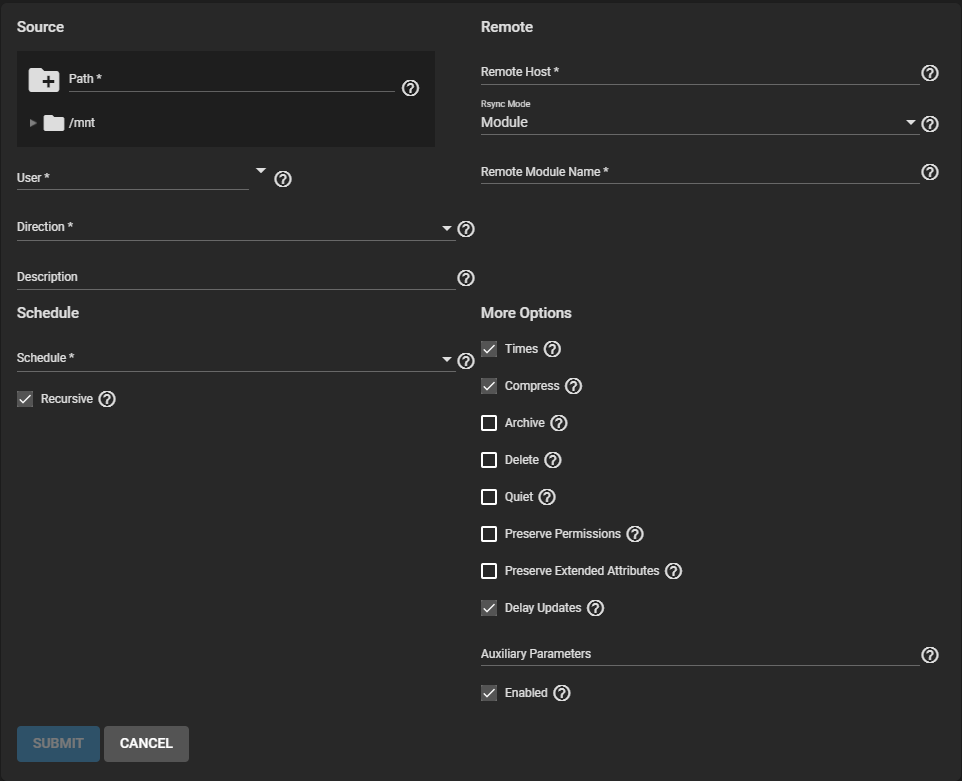Open the Direction dropdown
The image size is (962, 781).
pos(235,228)
